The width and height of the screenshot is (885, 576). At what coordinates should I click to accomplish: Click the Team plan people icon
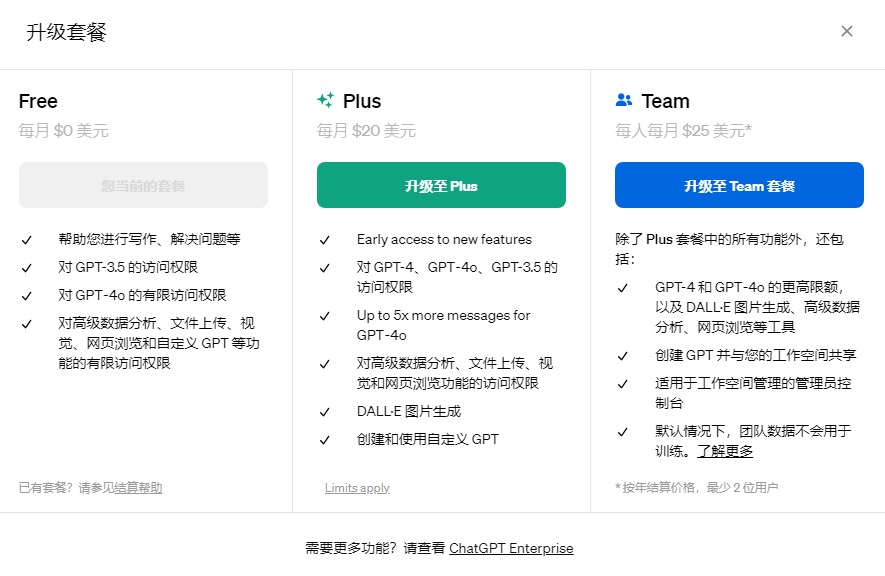624,100
